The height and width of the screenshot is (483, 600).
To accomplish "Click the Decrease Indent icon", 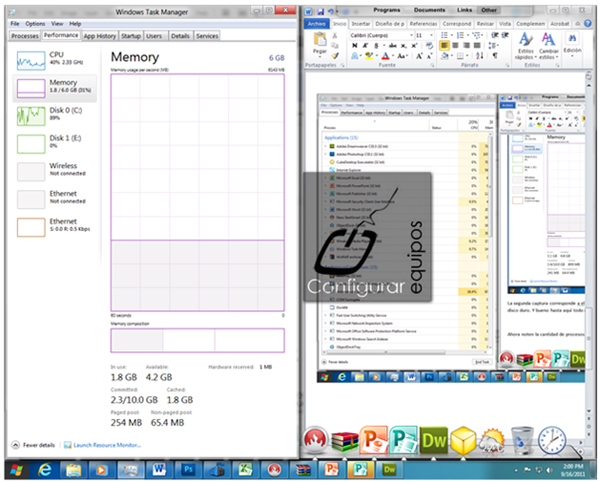I will coord(494,35).
